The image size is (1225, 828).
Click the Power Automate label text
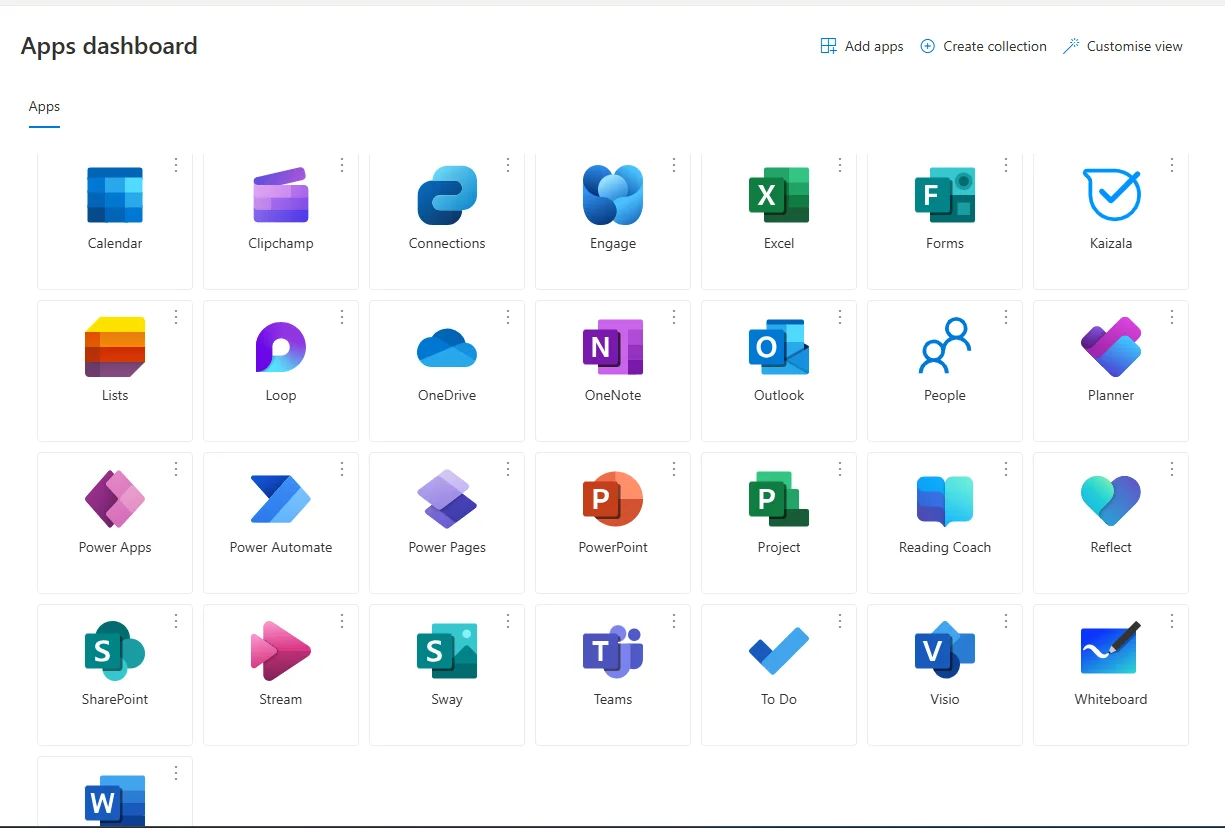click(281, 547)
